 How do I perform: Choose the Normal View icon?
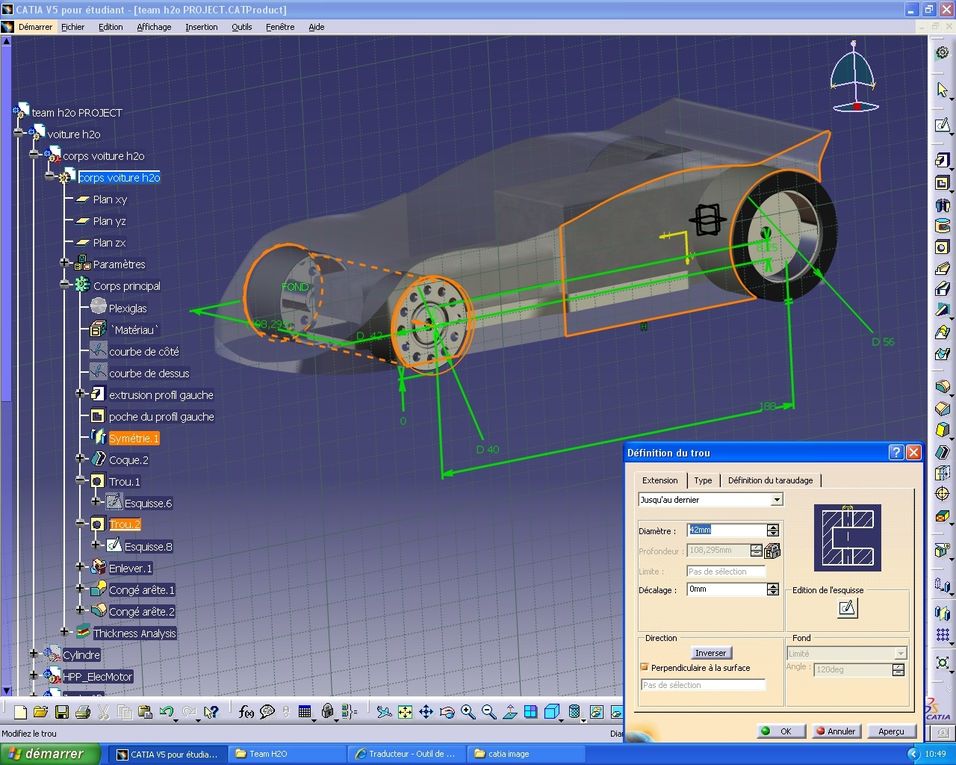510,712
